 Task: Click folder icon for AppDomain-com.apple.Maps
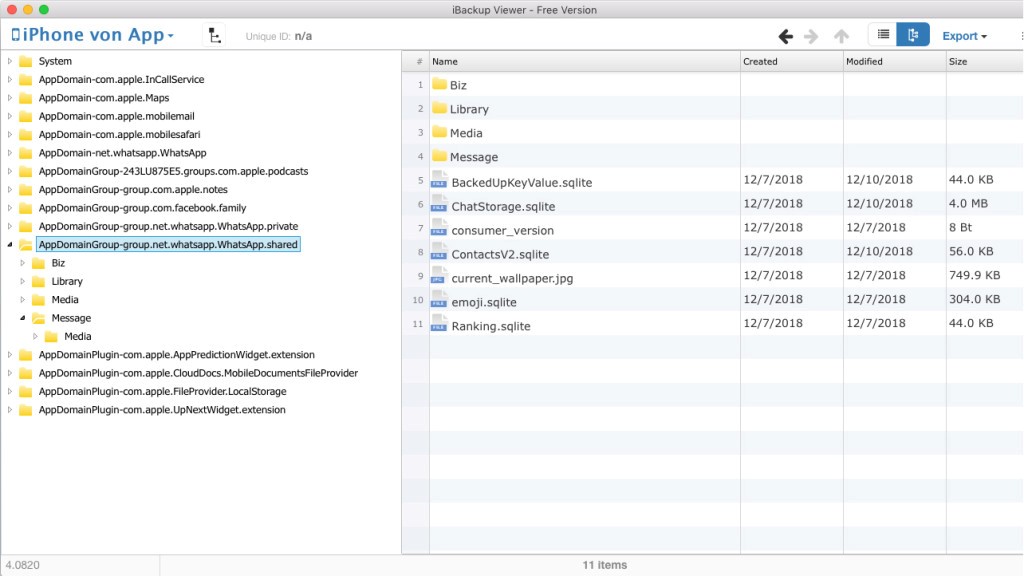(26, 98)
